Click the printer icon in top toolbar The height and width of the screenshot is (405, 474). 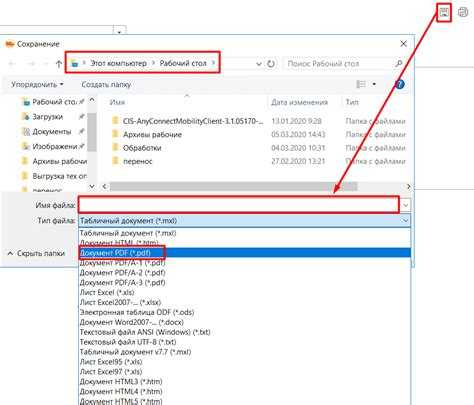(x=463, y=12)
